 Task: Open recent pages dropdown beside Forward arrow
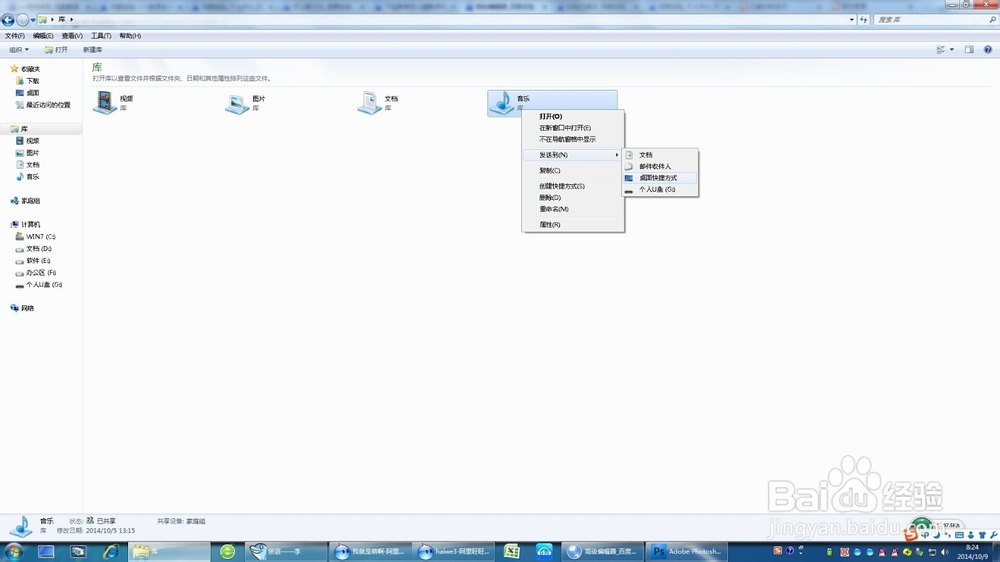[33, 20]
